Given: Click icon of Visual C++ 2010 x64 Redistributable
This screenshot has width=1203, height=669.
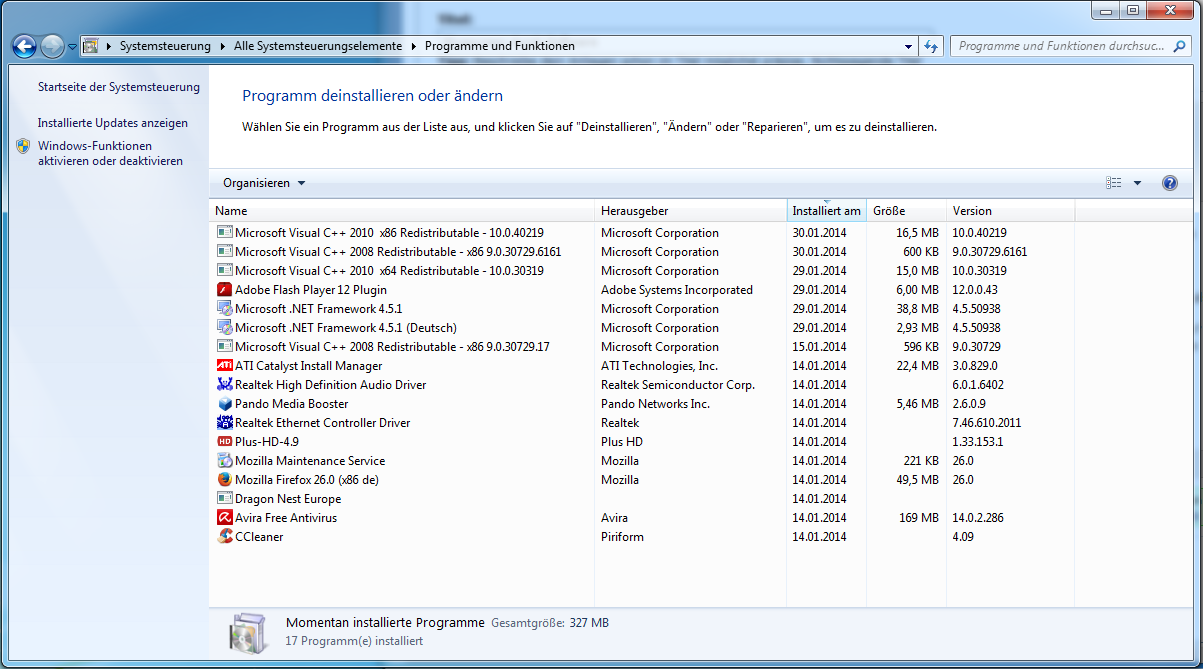Looking at the screenshot, I should pyautogui.click(x=225, y=271).
